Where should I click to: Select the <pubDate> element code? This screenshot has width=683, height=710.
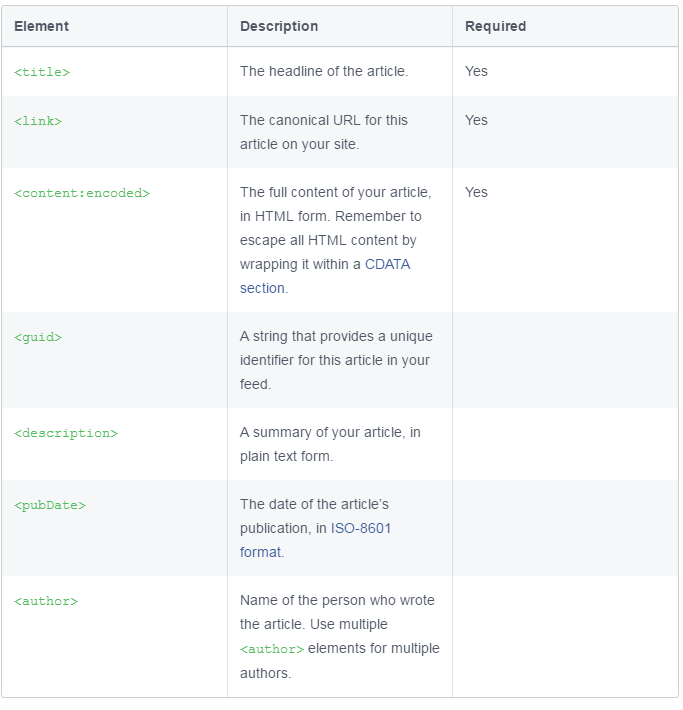click(50, 505)
